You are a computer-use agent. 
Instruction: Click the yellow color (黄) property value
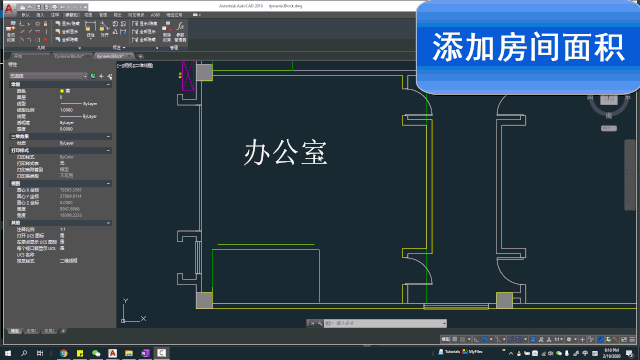65,91
